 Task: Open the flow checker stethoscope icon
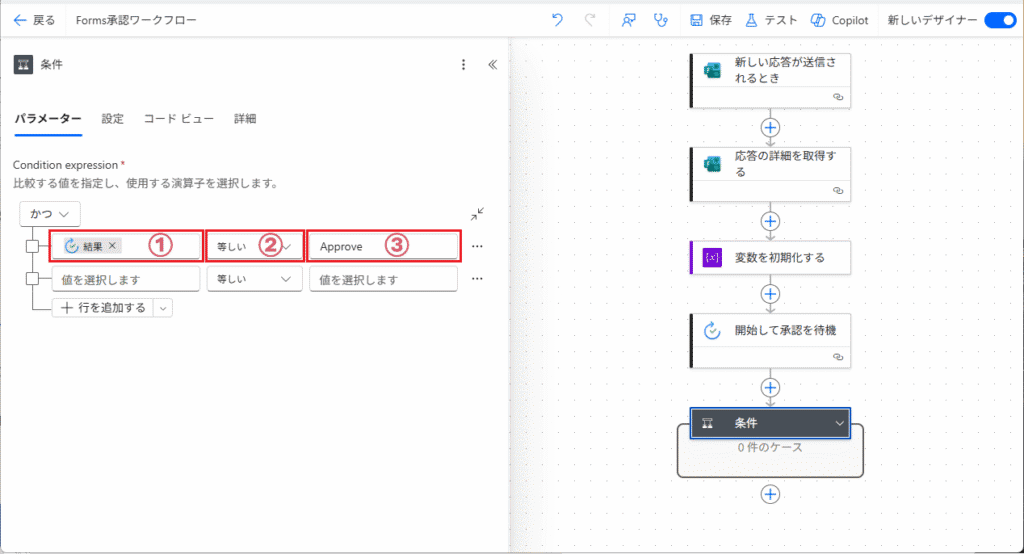661,20
